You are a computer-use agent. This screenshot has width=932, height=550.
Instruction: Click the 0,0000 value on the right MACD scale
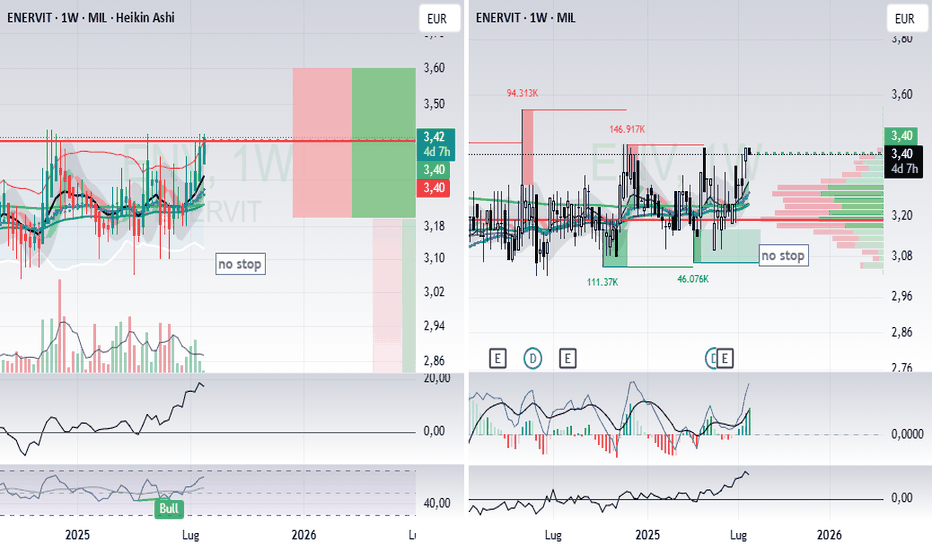(x=908, y=435)
